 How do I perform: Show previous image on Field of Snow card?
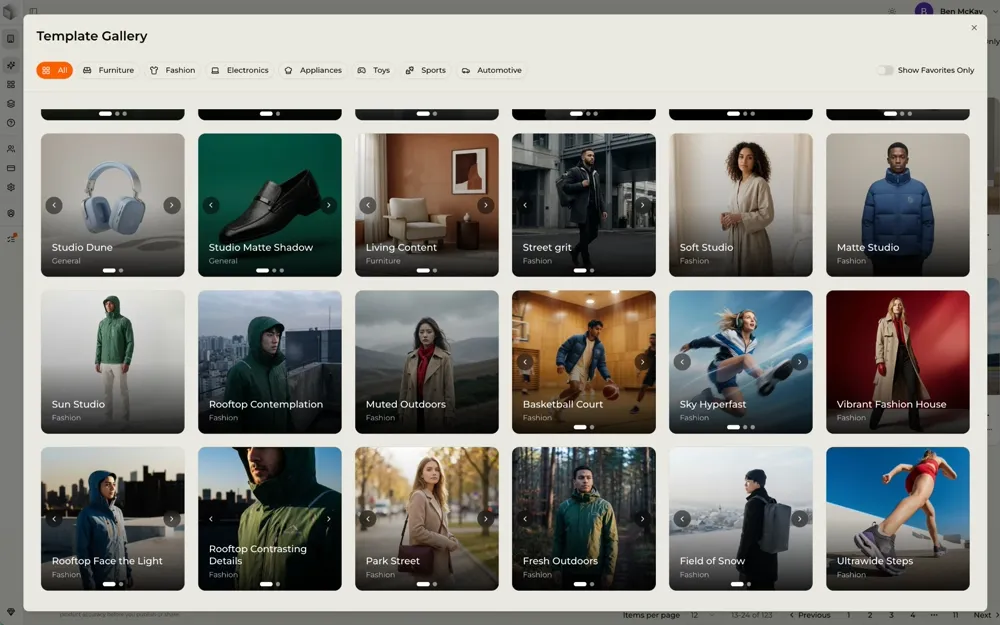[x=682, y=519]
